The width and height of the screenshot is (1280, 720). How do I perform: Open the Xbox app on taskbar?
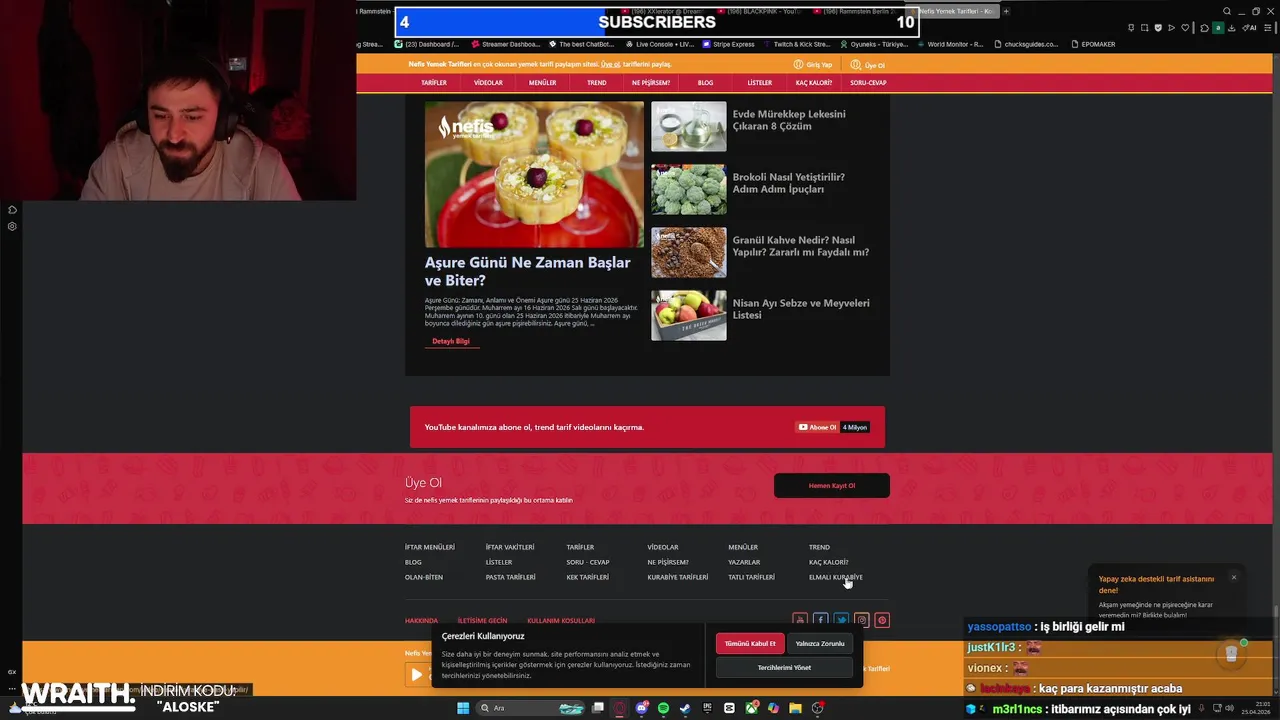coord(751,708)
